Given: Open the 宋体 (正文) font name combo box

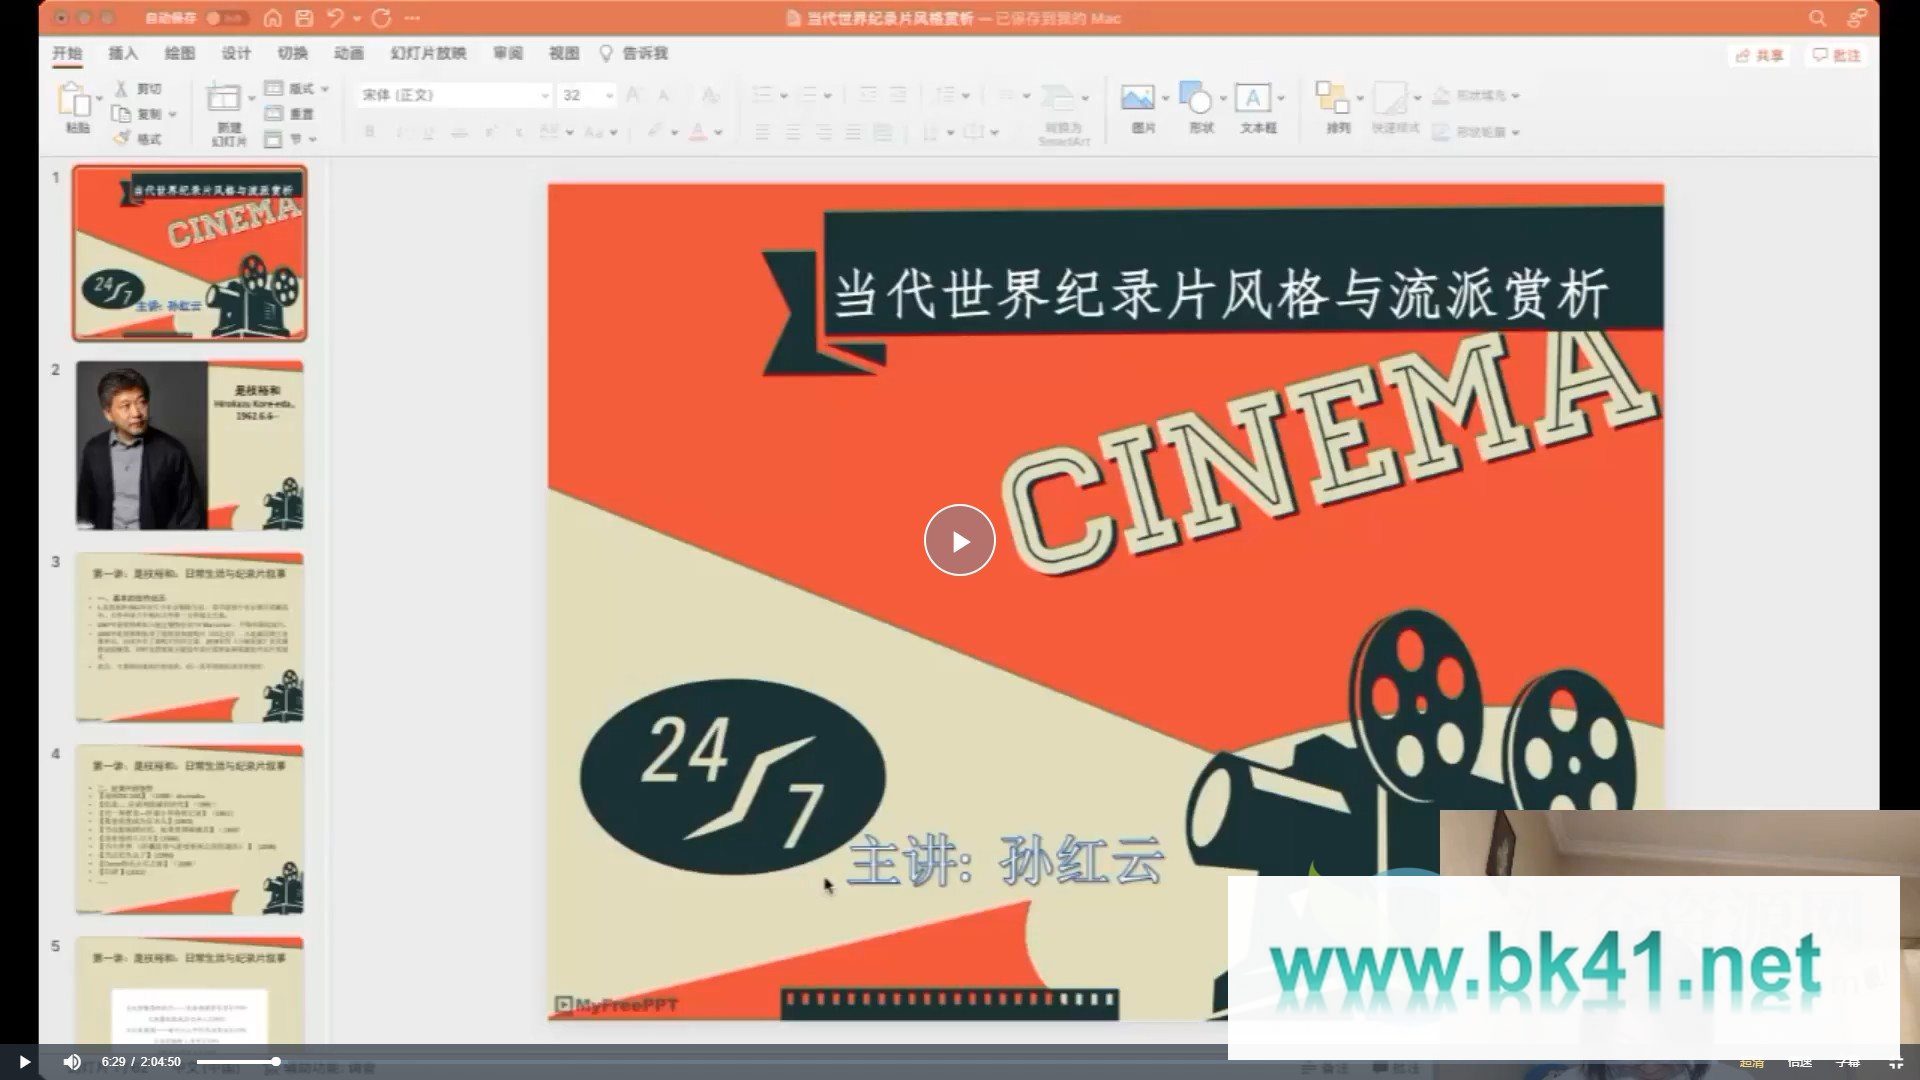Looking at the screenshot, I should click(x=455, y=95).
